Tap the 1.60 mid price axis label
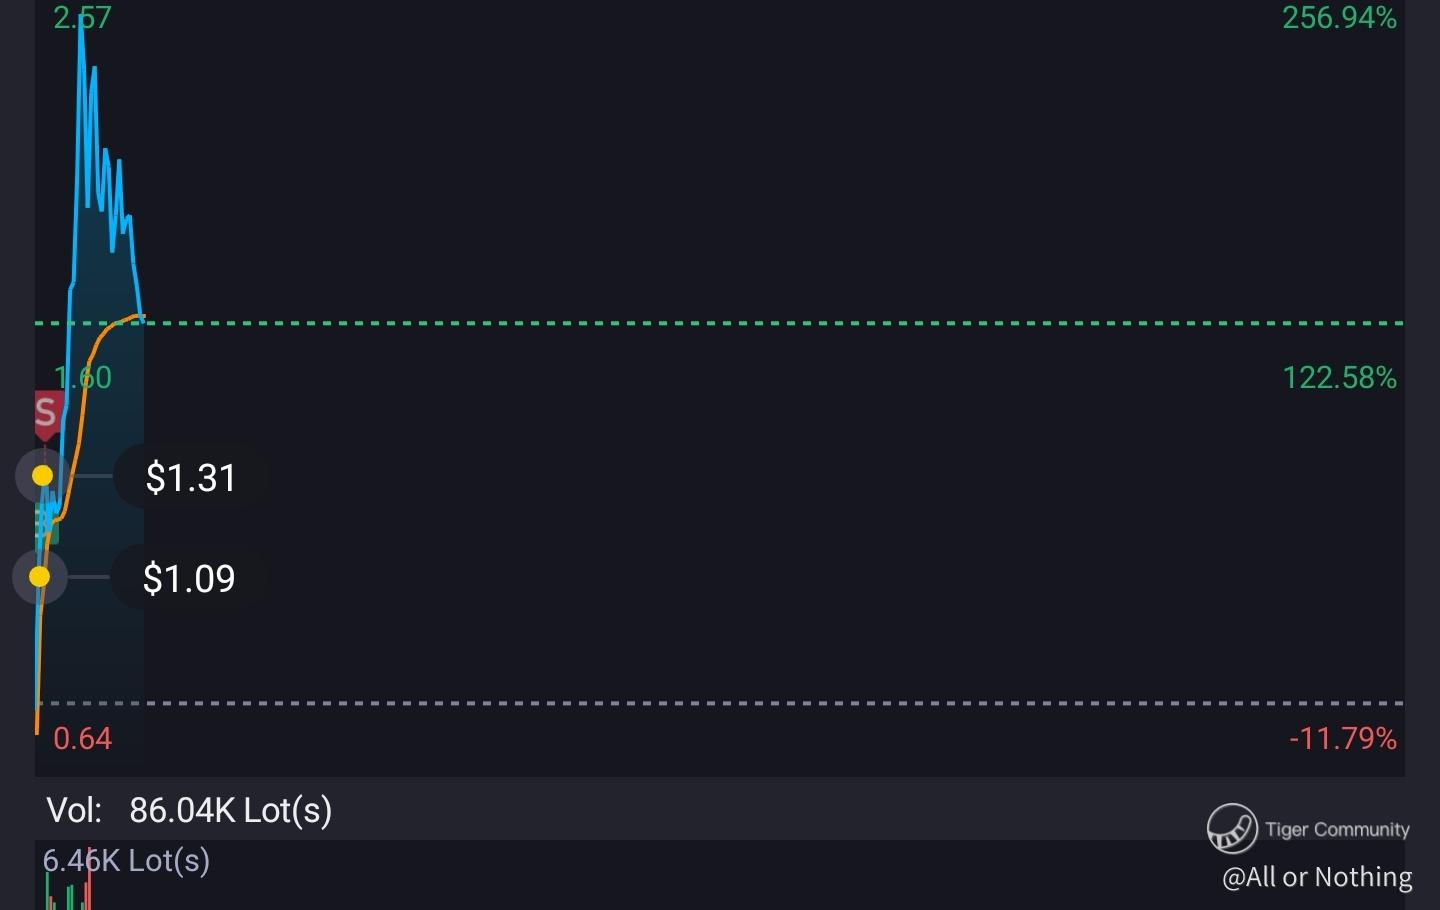This screenshot has height=910, width=1440. click(83, 377)
